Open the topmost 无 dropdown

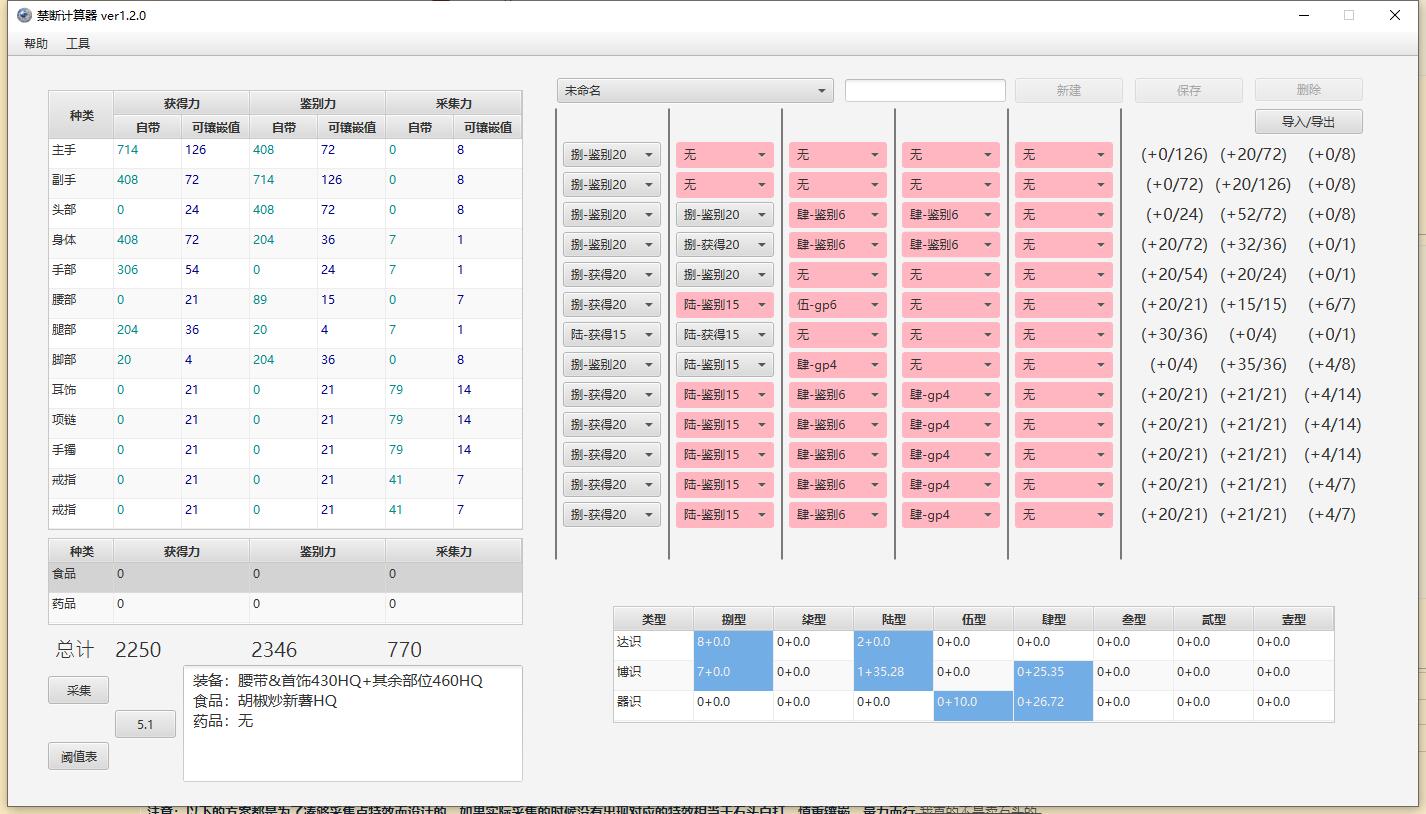pos(724,154)
